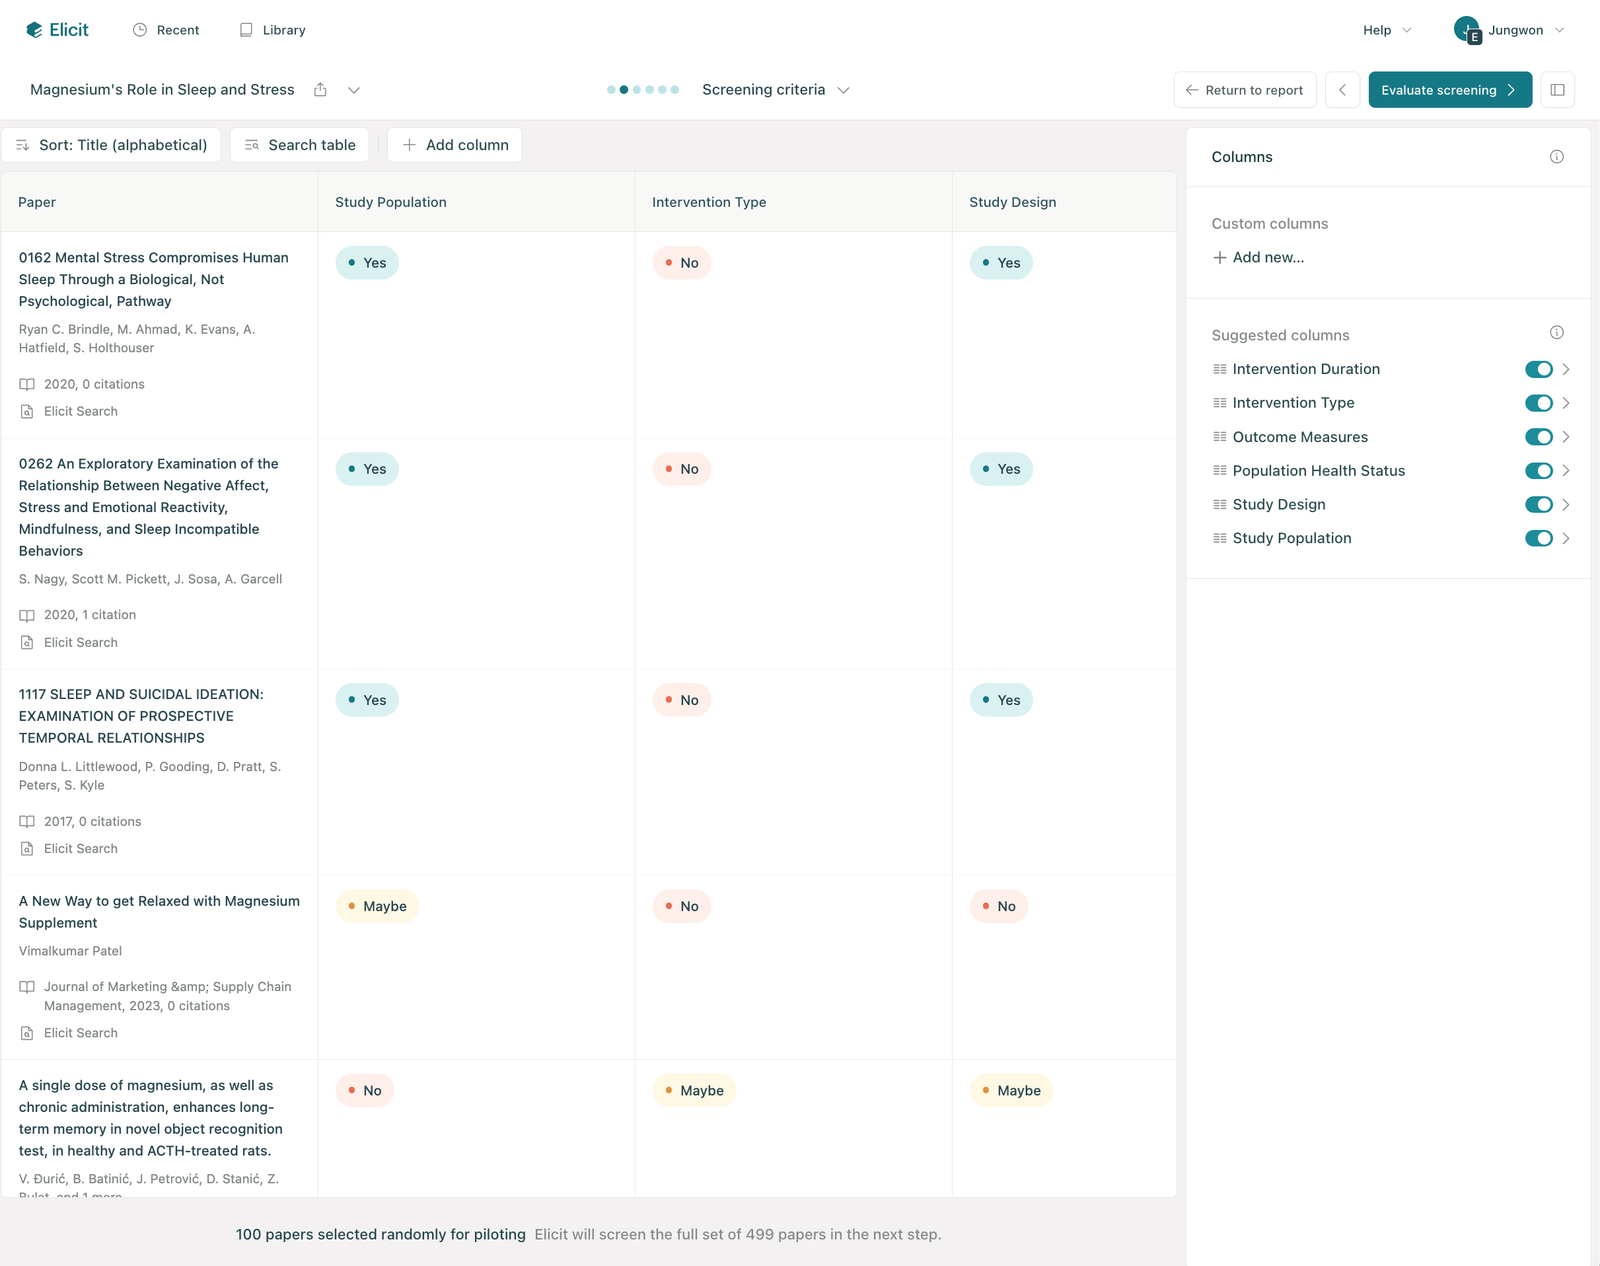
Task: Open the Recent tab
Action: (166, 30)
